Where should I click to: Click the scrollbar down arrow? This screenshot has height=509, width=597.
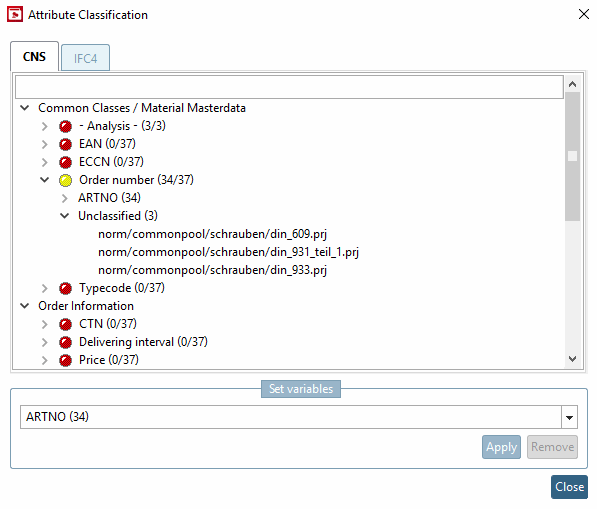pyautogui.click(x=572, y=359)
